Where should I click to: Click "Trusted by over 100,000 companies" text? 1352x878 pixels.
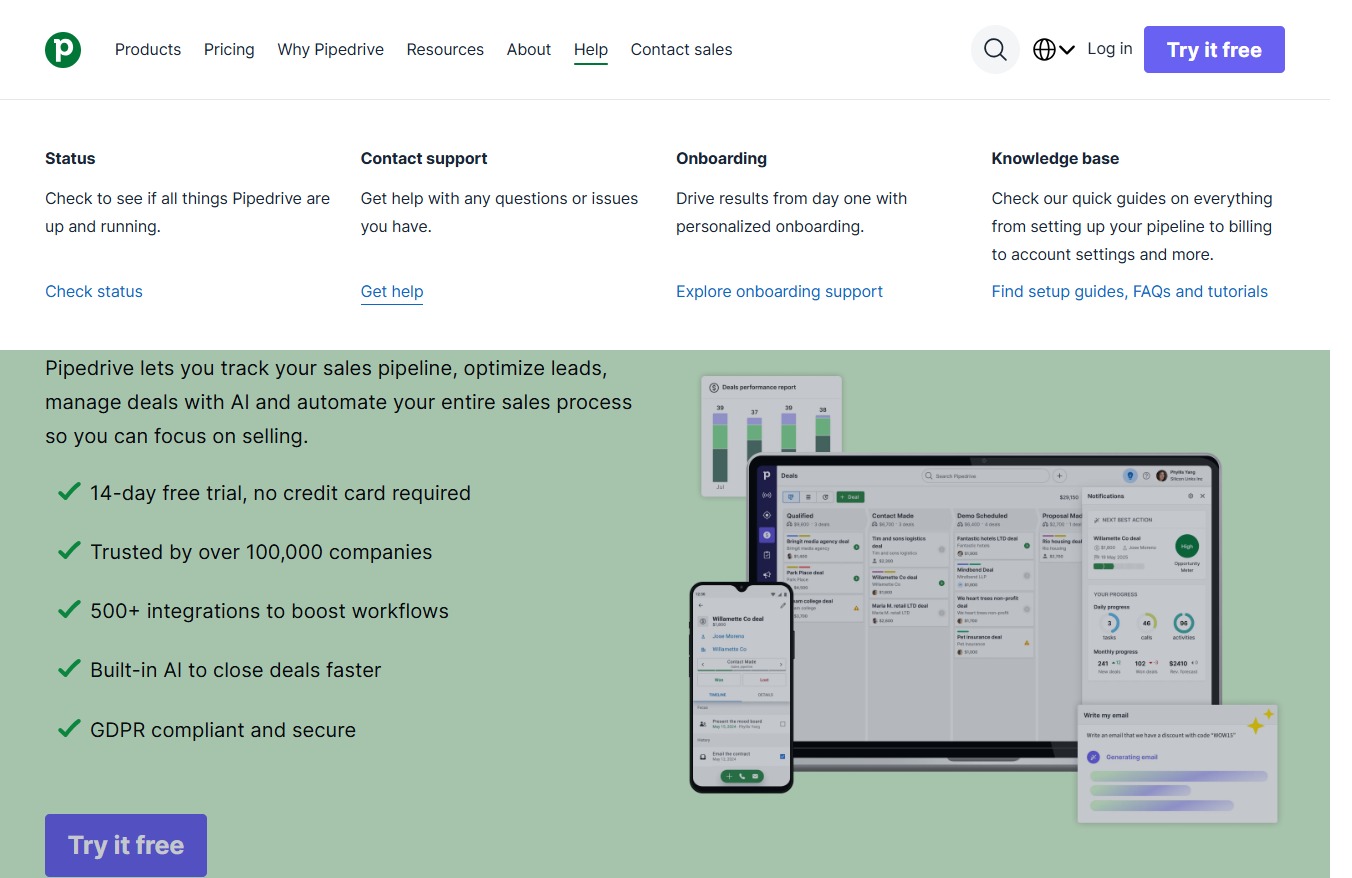click(x=261, y=552)
